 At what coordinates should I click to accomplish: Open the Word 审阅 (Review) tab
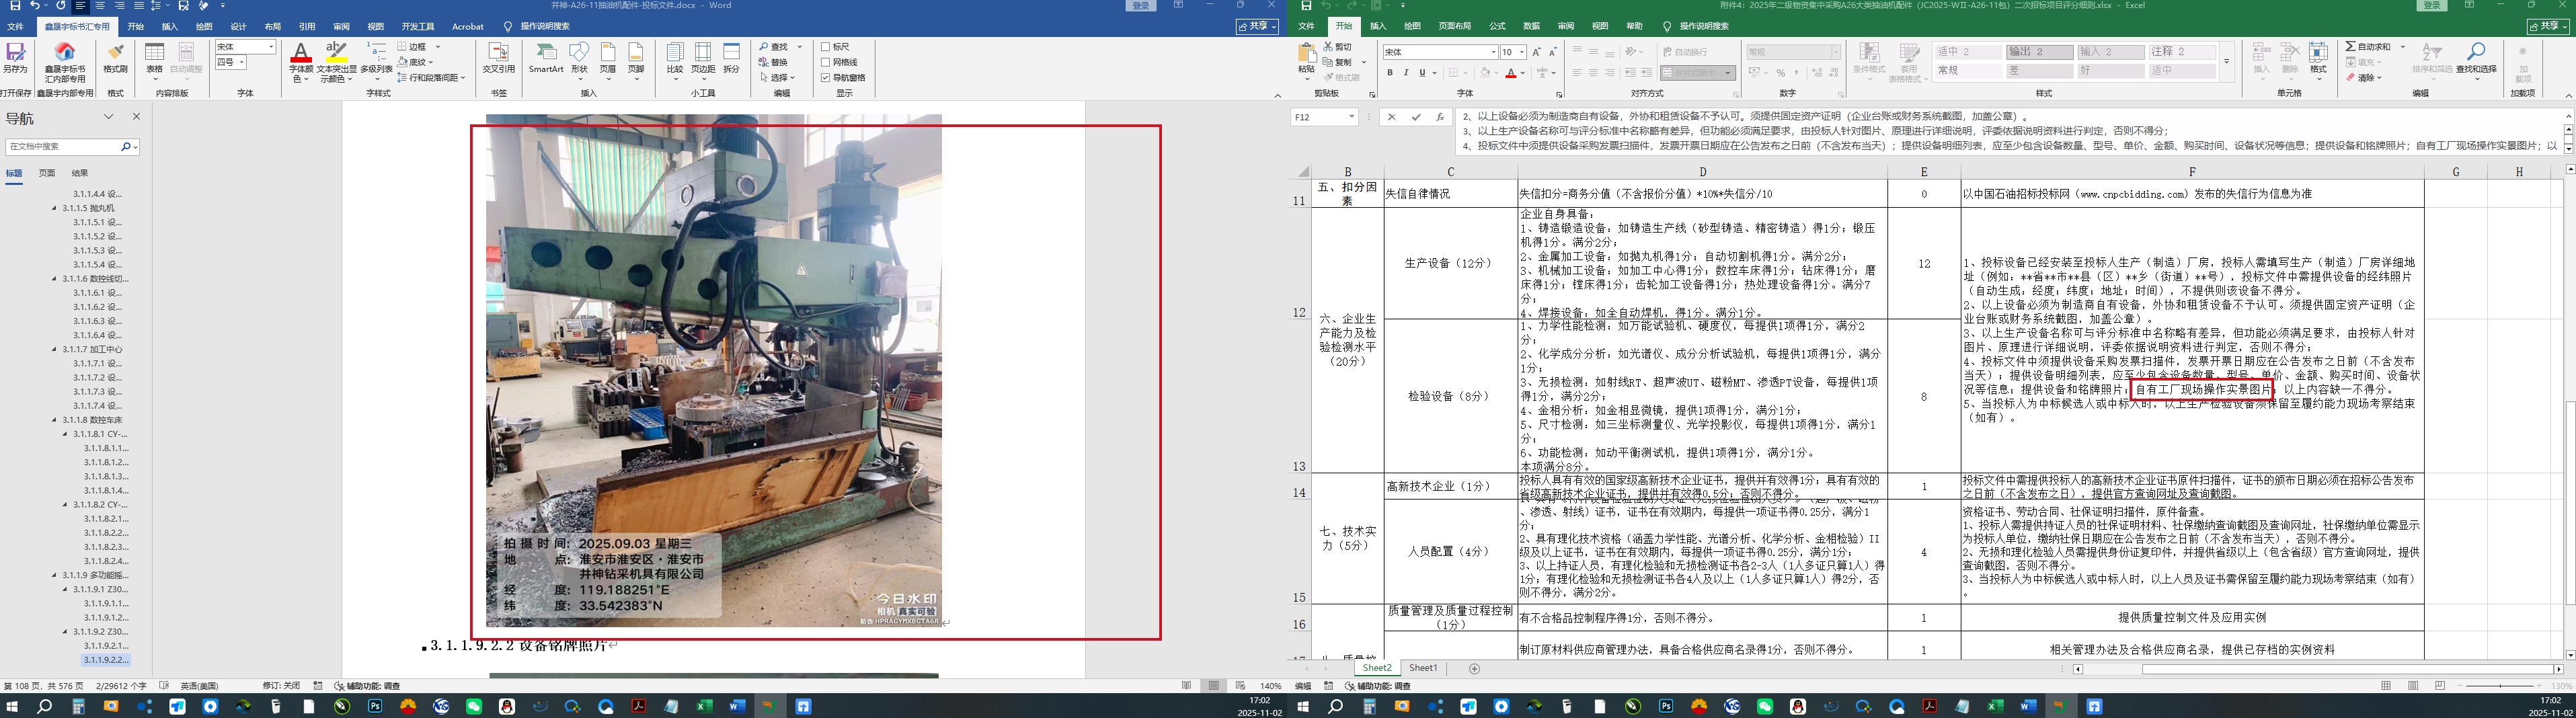[341, 27]
